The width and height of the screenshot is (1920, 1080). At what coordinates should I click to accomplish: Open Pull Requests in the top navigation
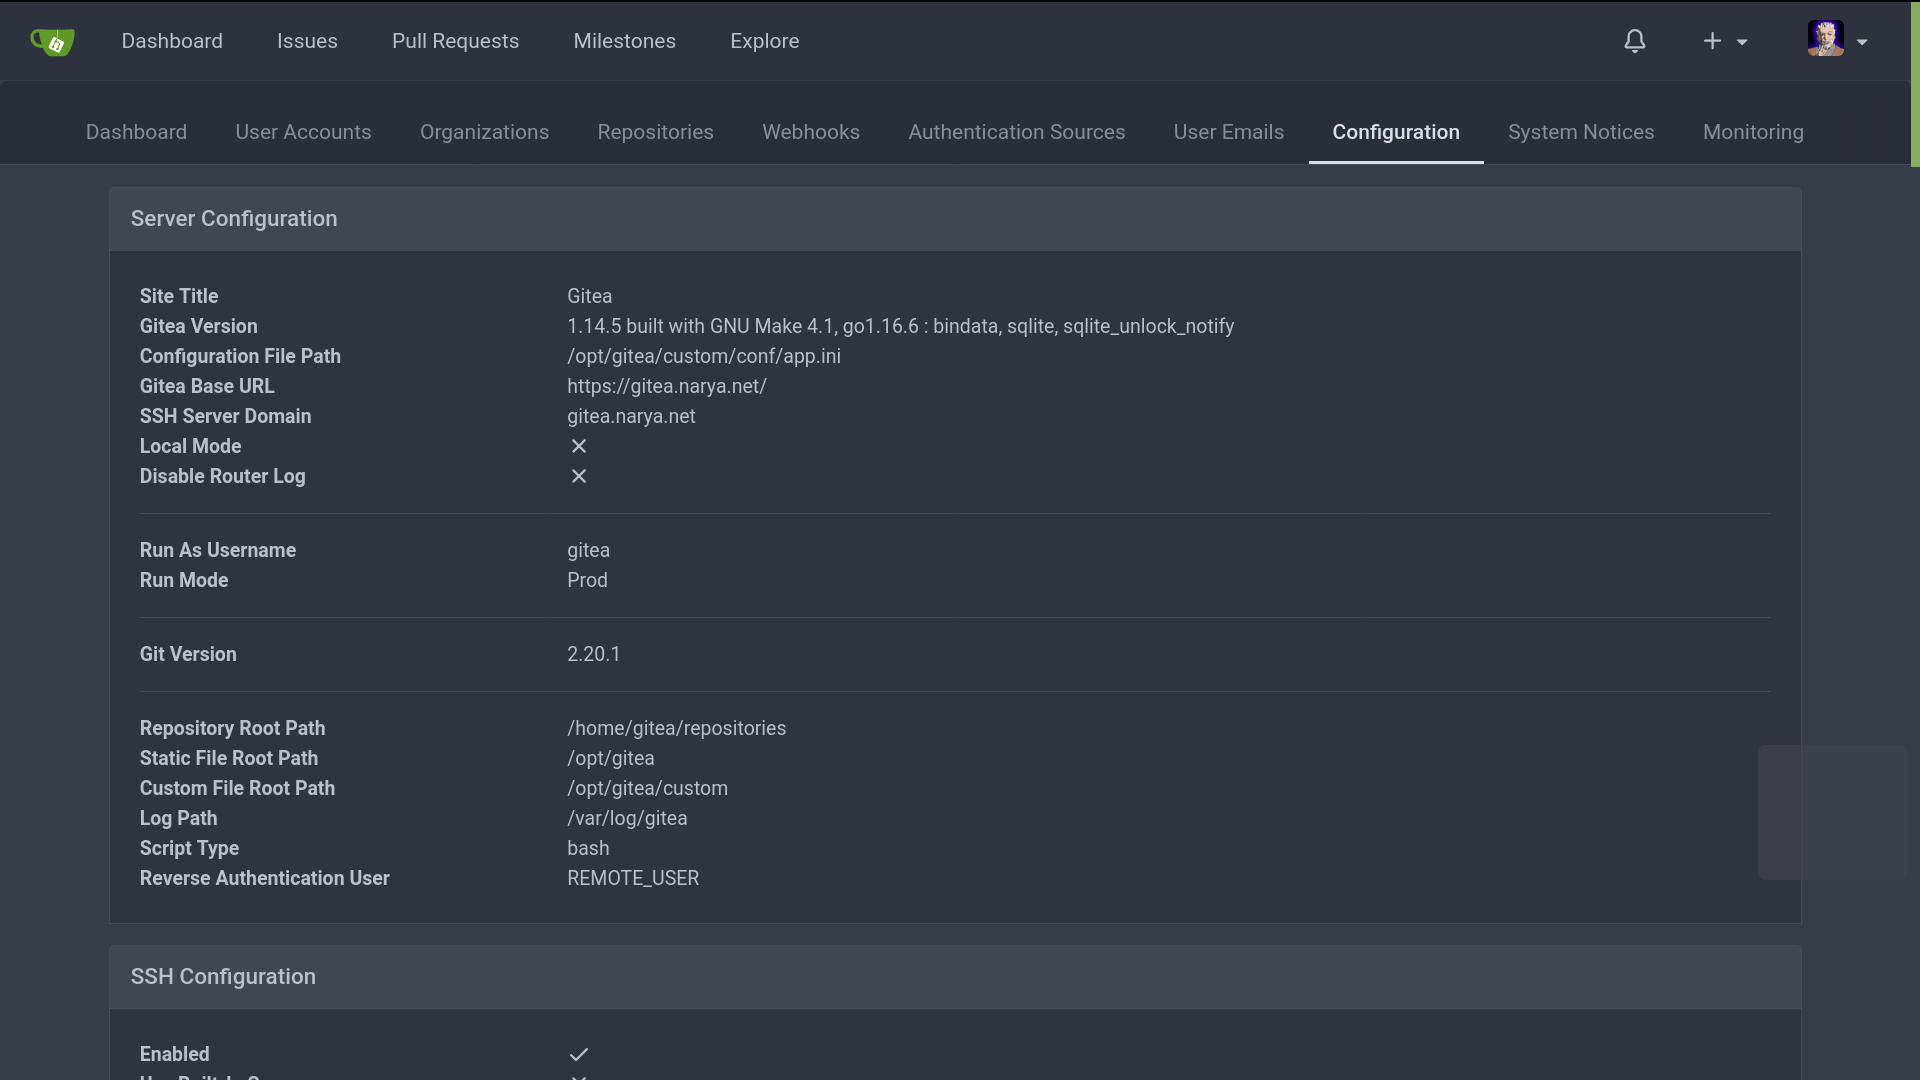[455, 41]
